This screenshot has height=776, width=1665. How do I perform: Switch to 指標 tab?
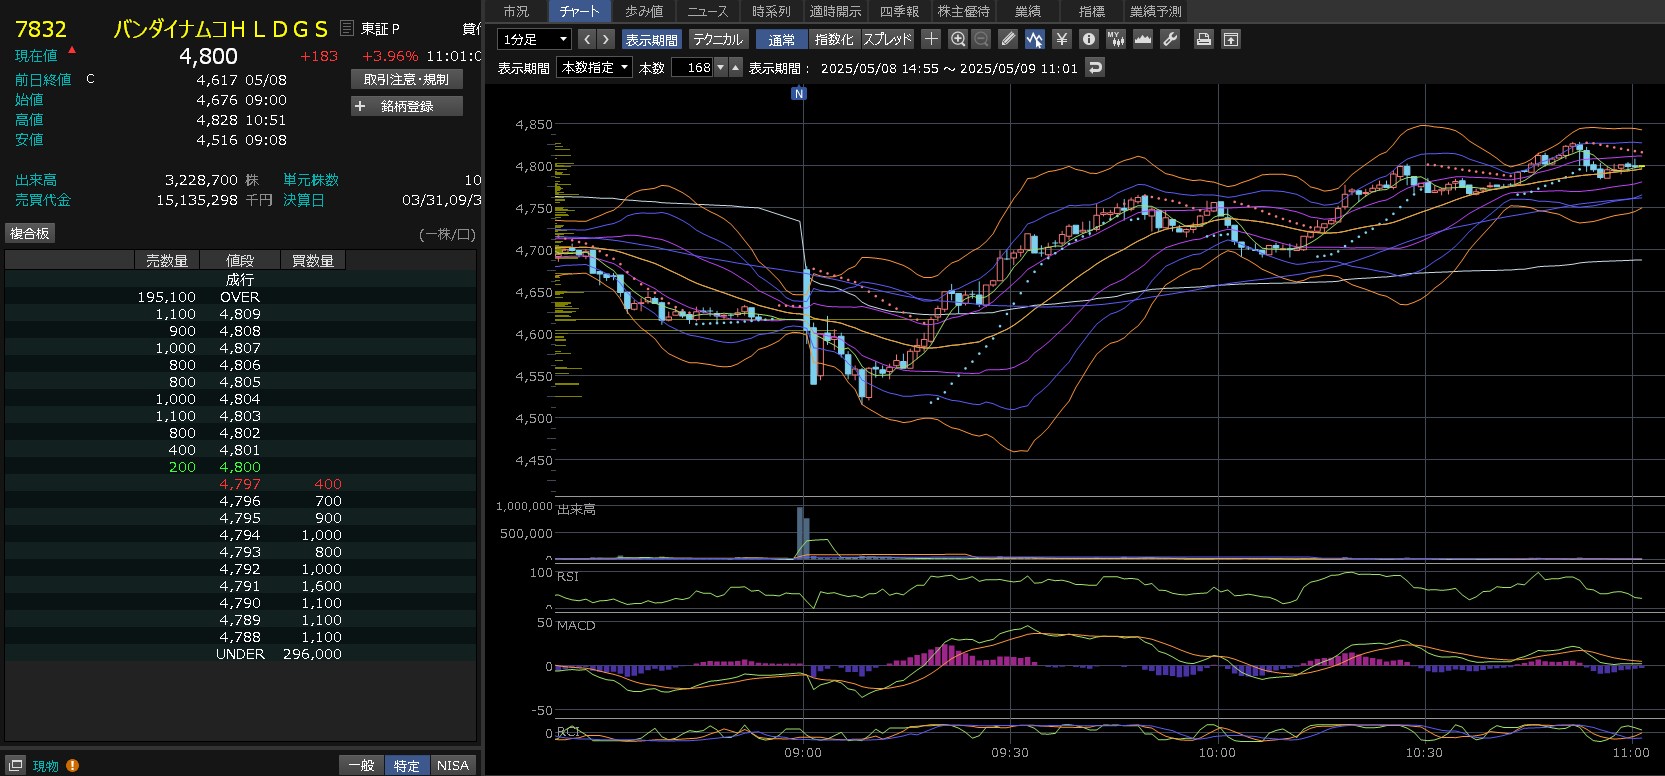(x=1092, y=11)
